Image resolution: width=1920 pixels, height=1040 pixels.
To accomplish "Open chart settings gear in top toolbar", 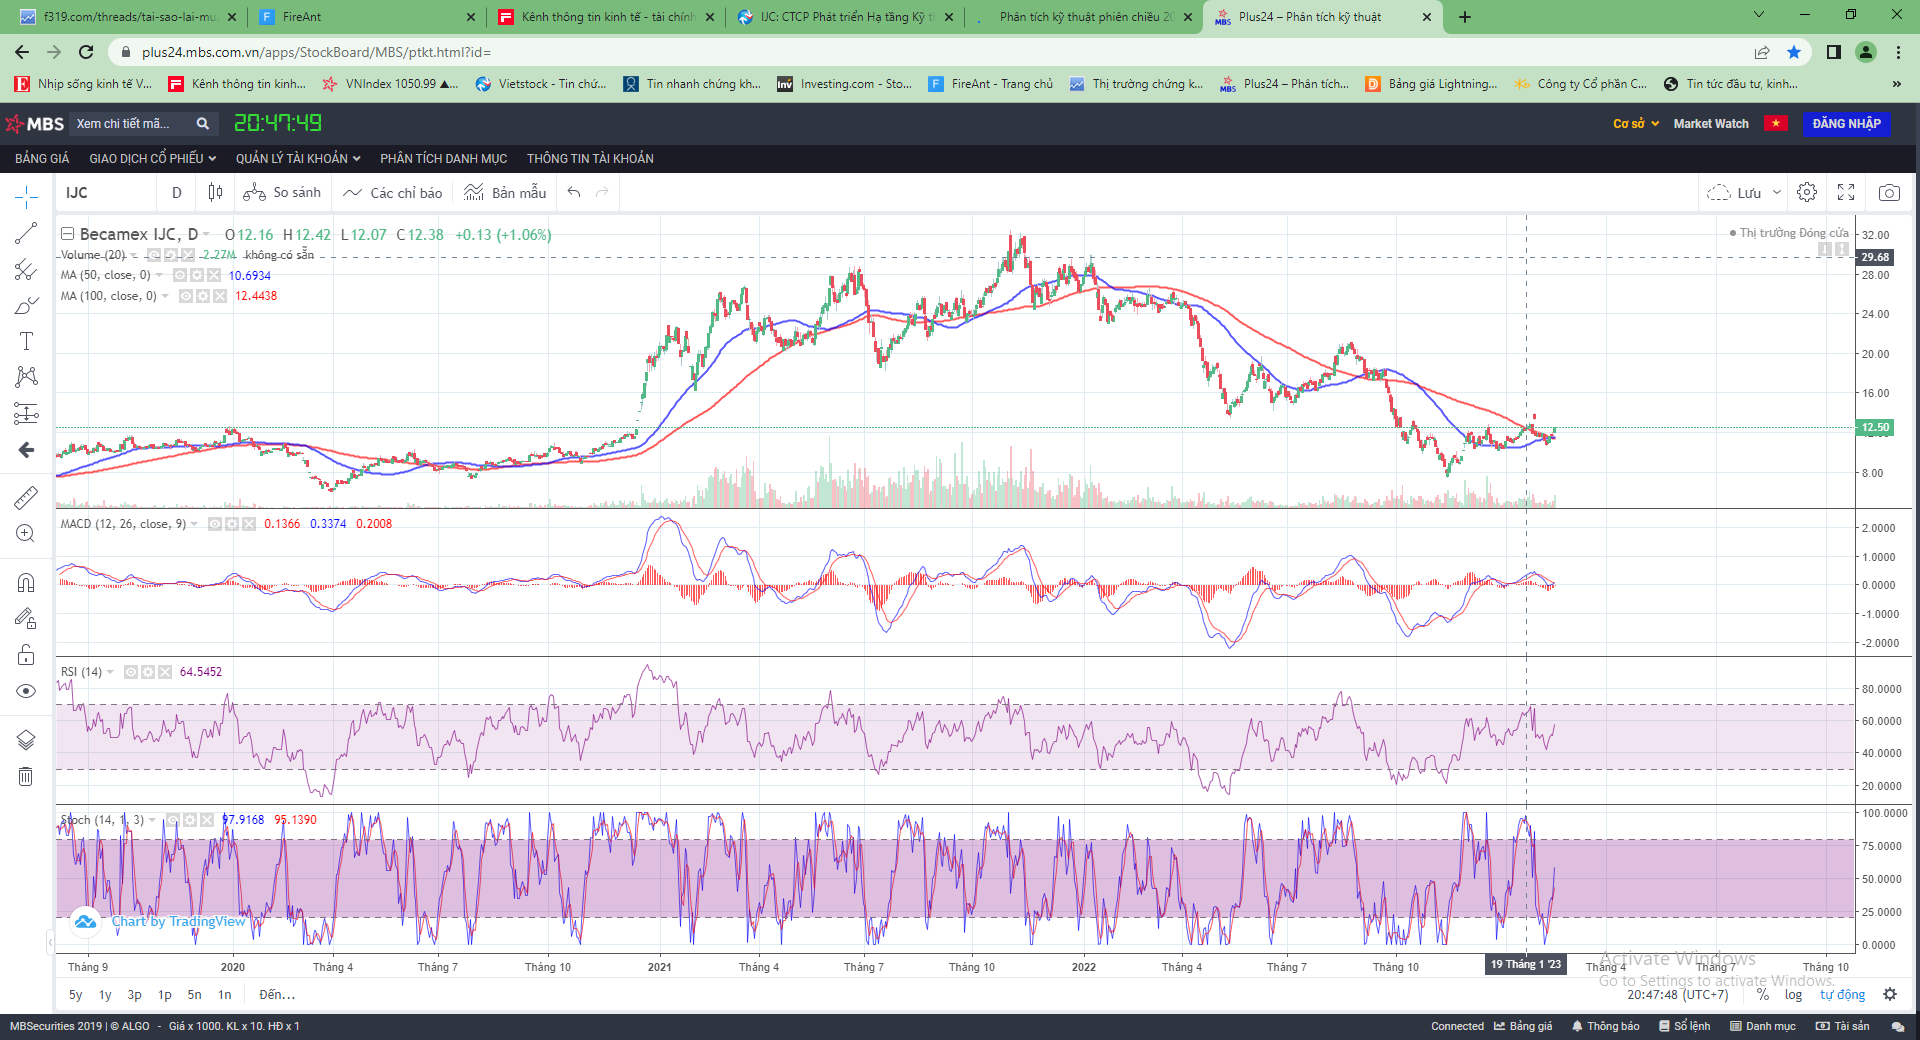I will 1807,192.
